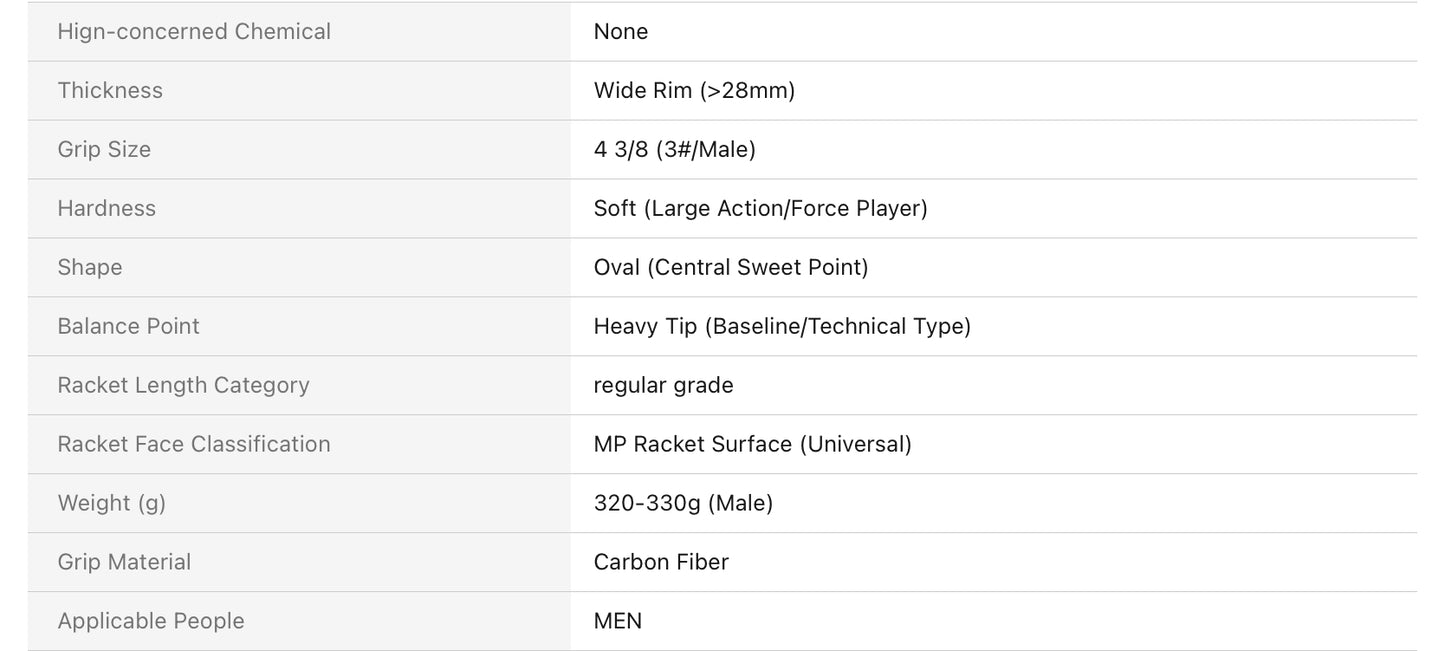Viewport: 1445px width, 651px height.
Task: Select the MEN value text
Action: (618, 621)
